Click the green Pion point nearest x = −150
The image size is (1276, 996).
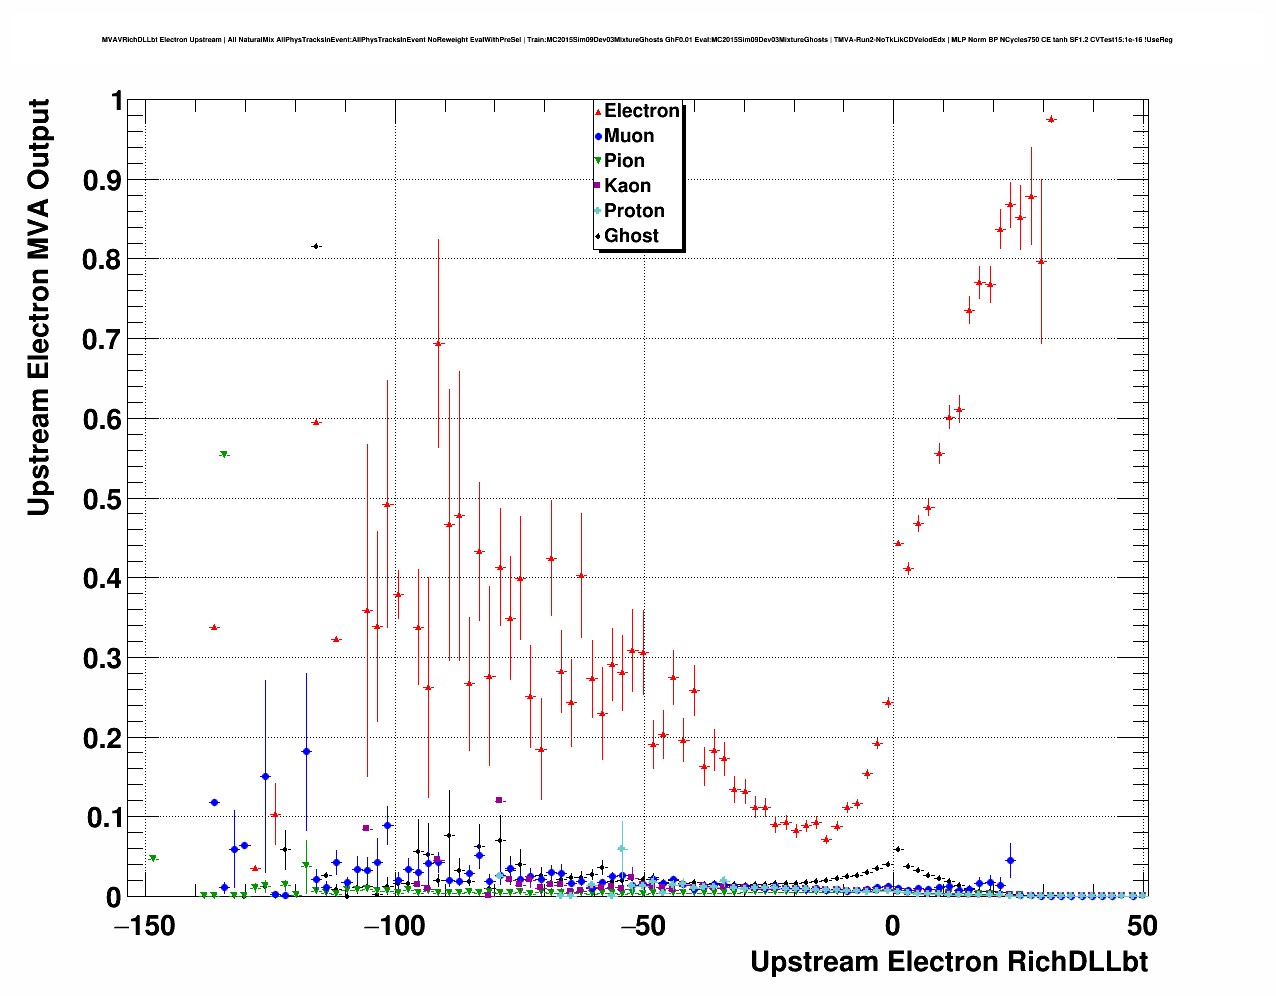[x=153, y=858]
